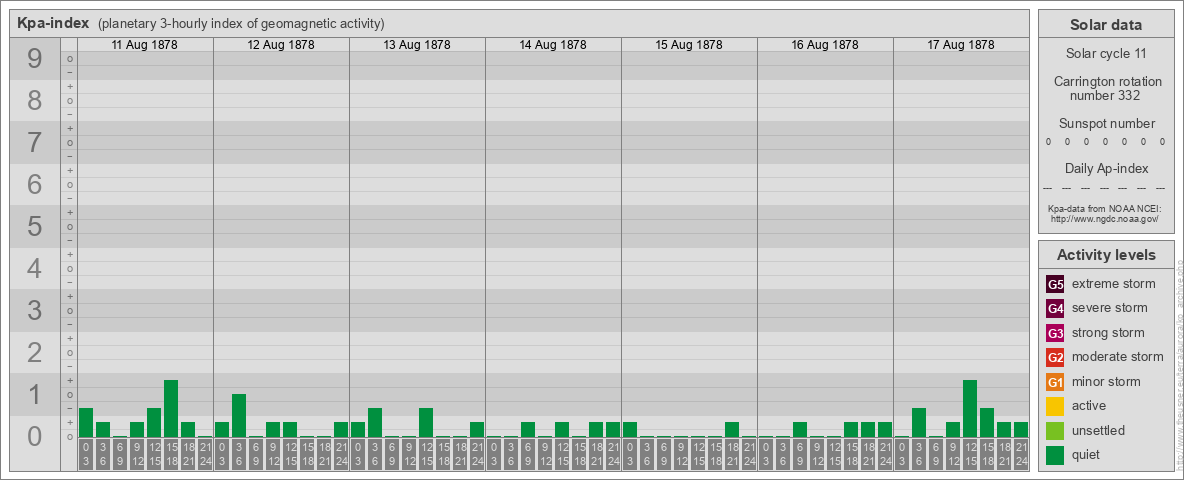The width and height of the screenshot is (1184, 480).
Task: Select the 17 Aug 1878 date header
Action: coord(960,45)
